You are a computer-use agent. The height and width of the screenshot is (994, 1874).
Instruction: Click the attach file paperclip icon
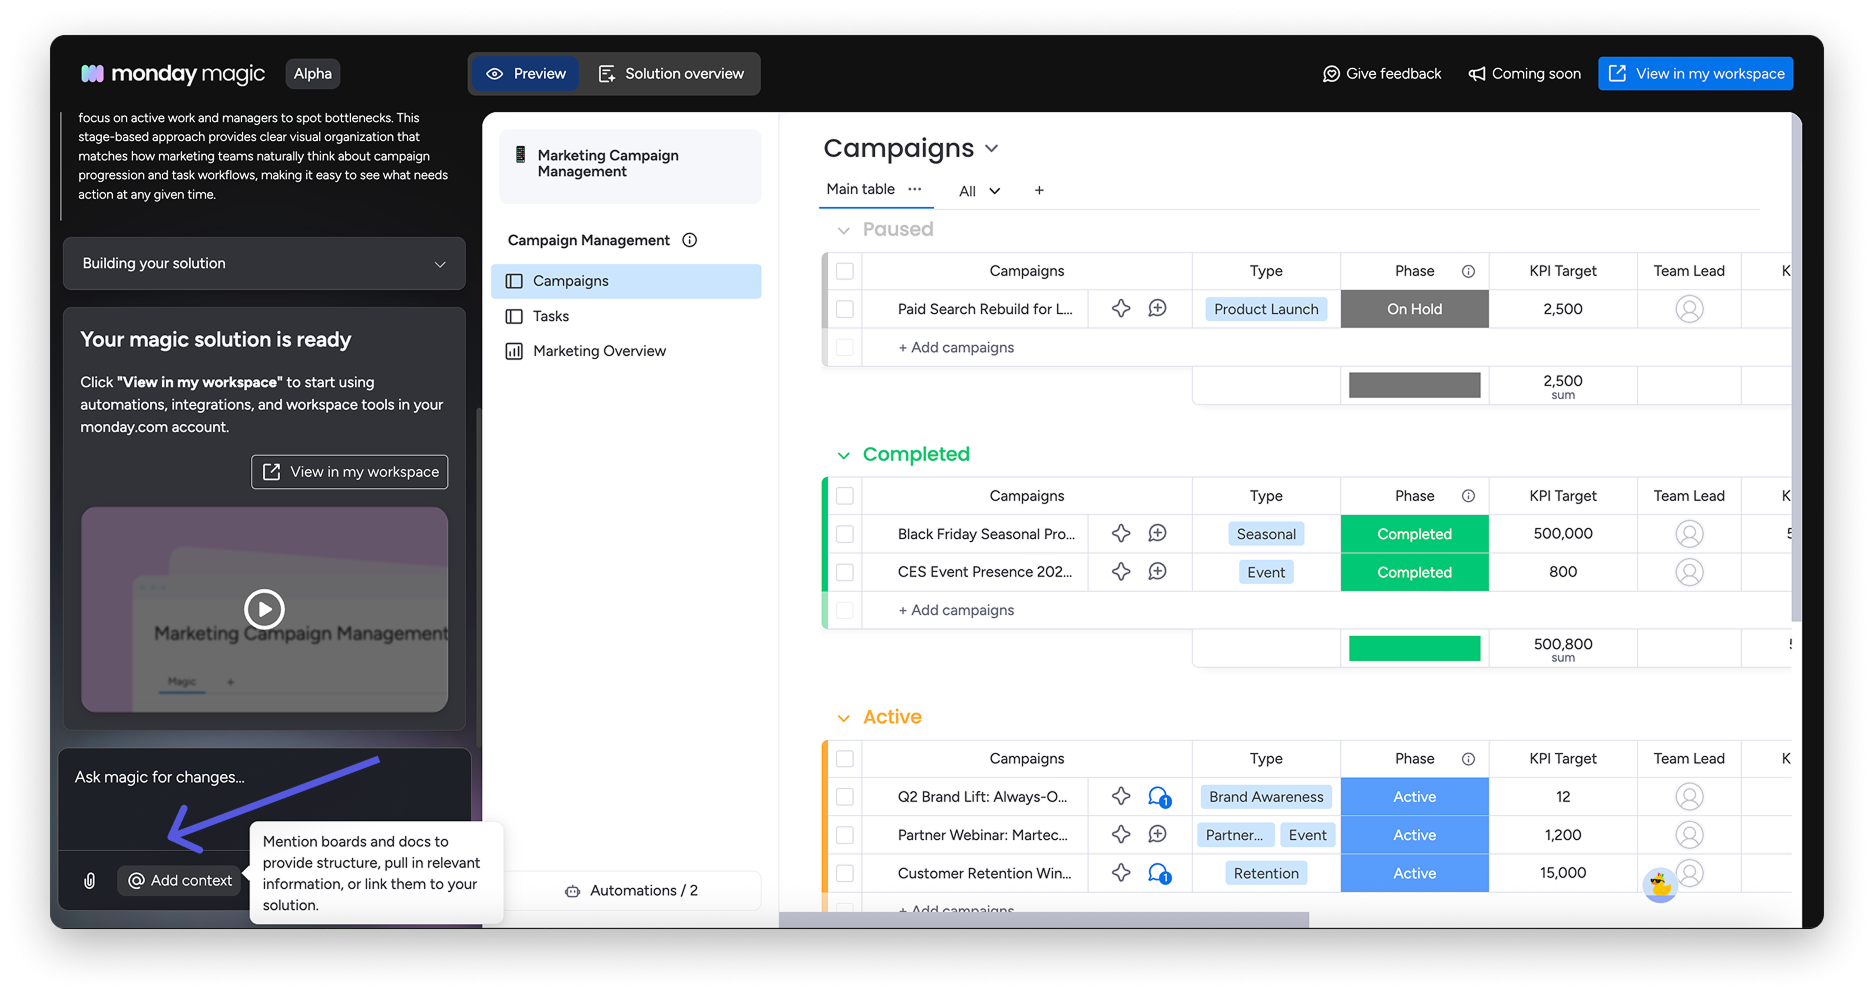coord(90,881)
